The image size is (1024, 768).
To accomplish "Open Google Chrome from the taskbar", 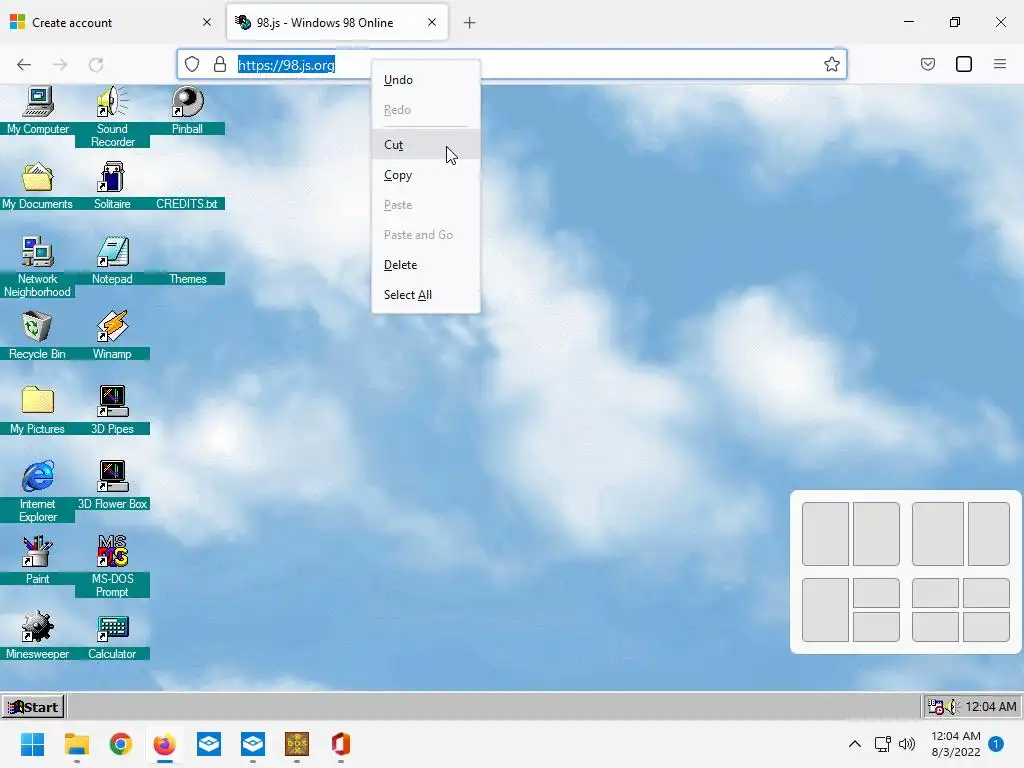I will [121, 744].
